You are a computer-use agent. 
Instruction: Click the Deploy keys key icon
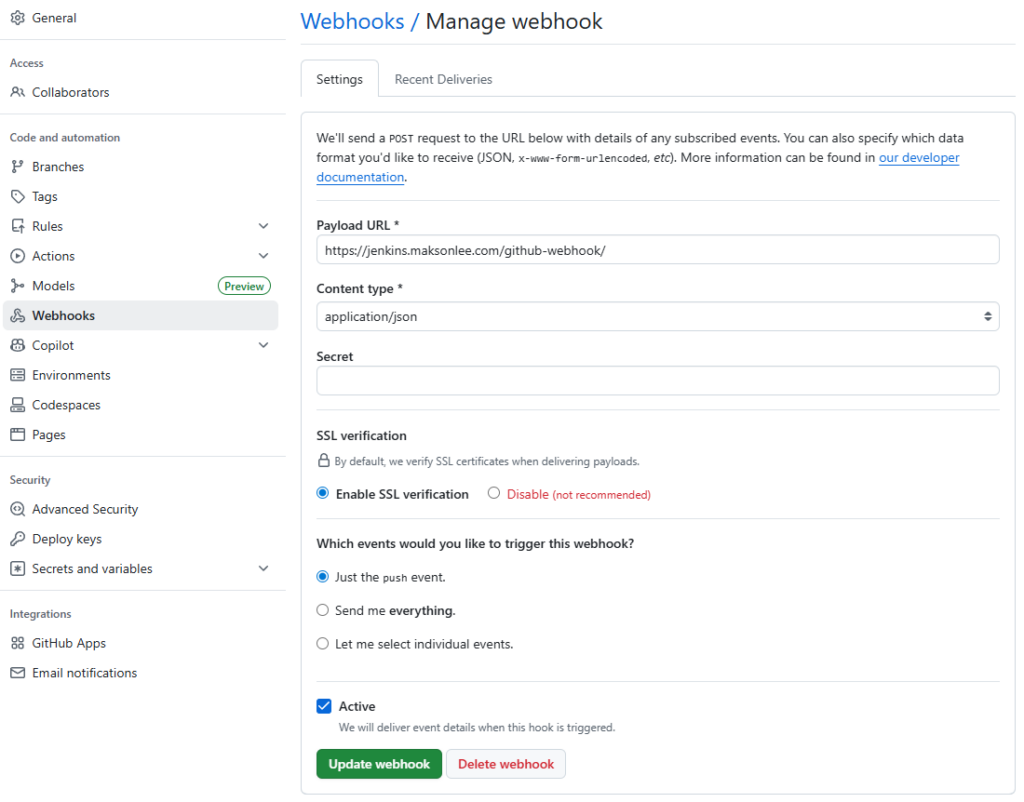coord(17,539)
